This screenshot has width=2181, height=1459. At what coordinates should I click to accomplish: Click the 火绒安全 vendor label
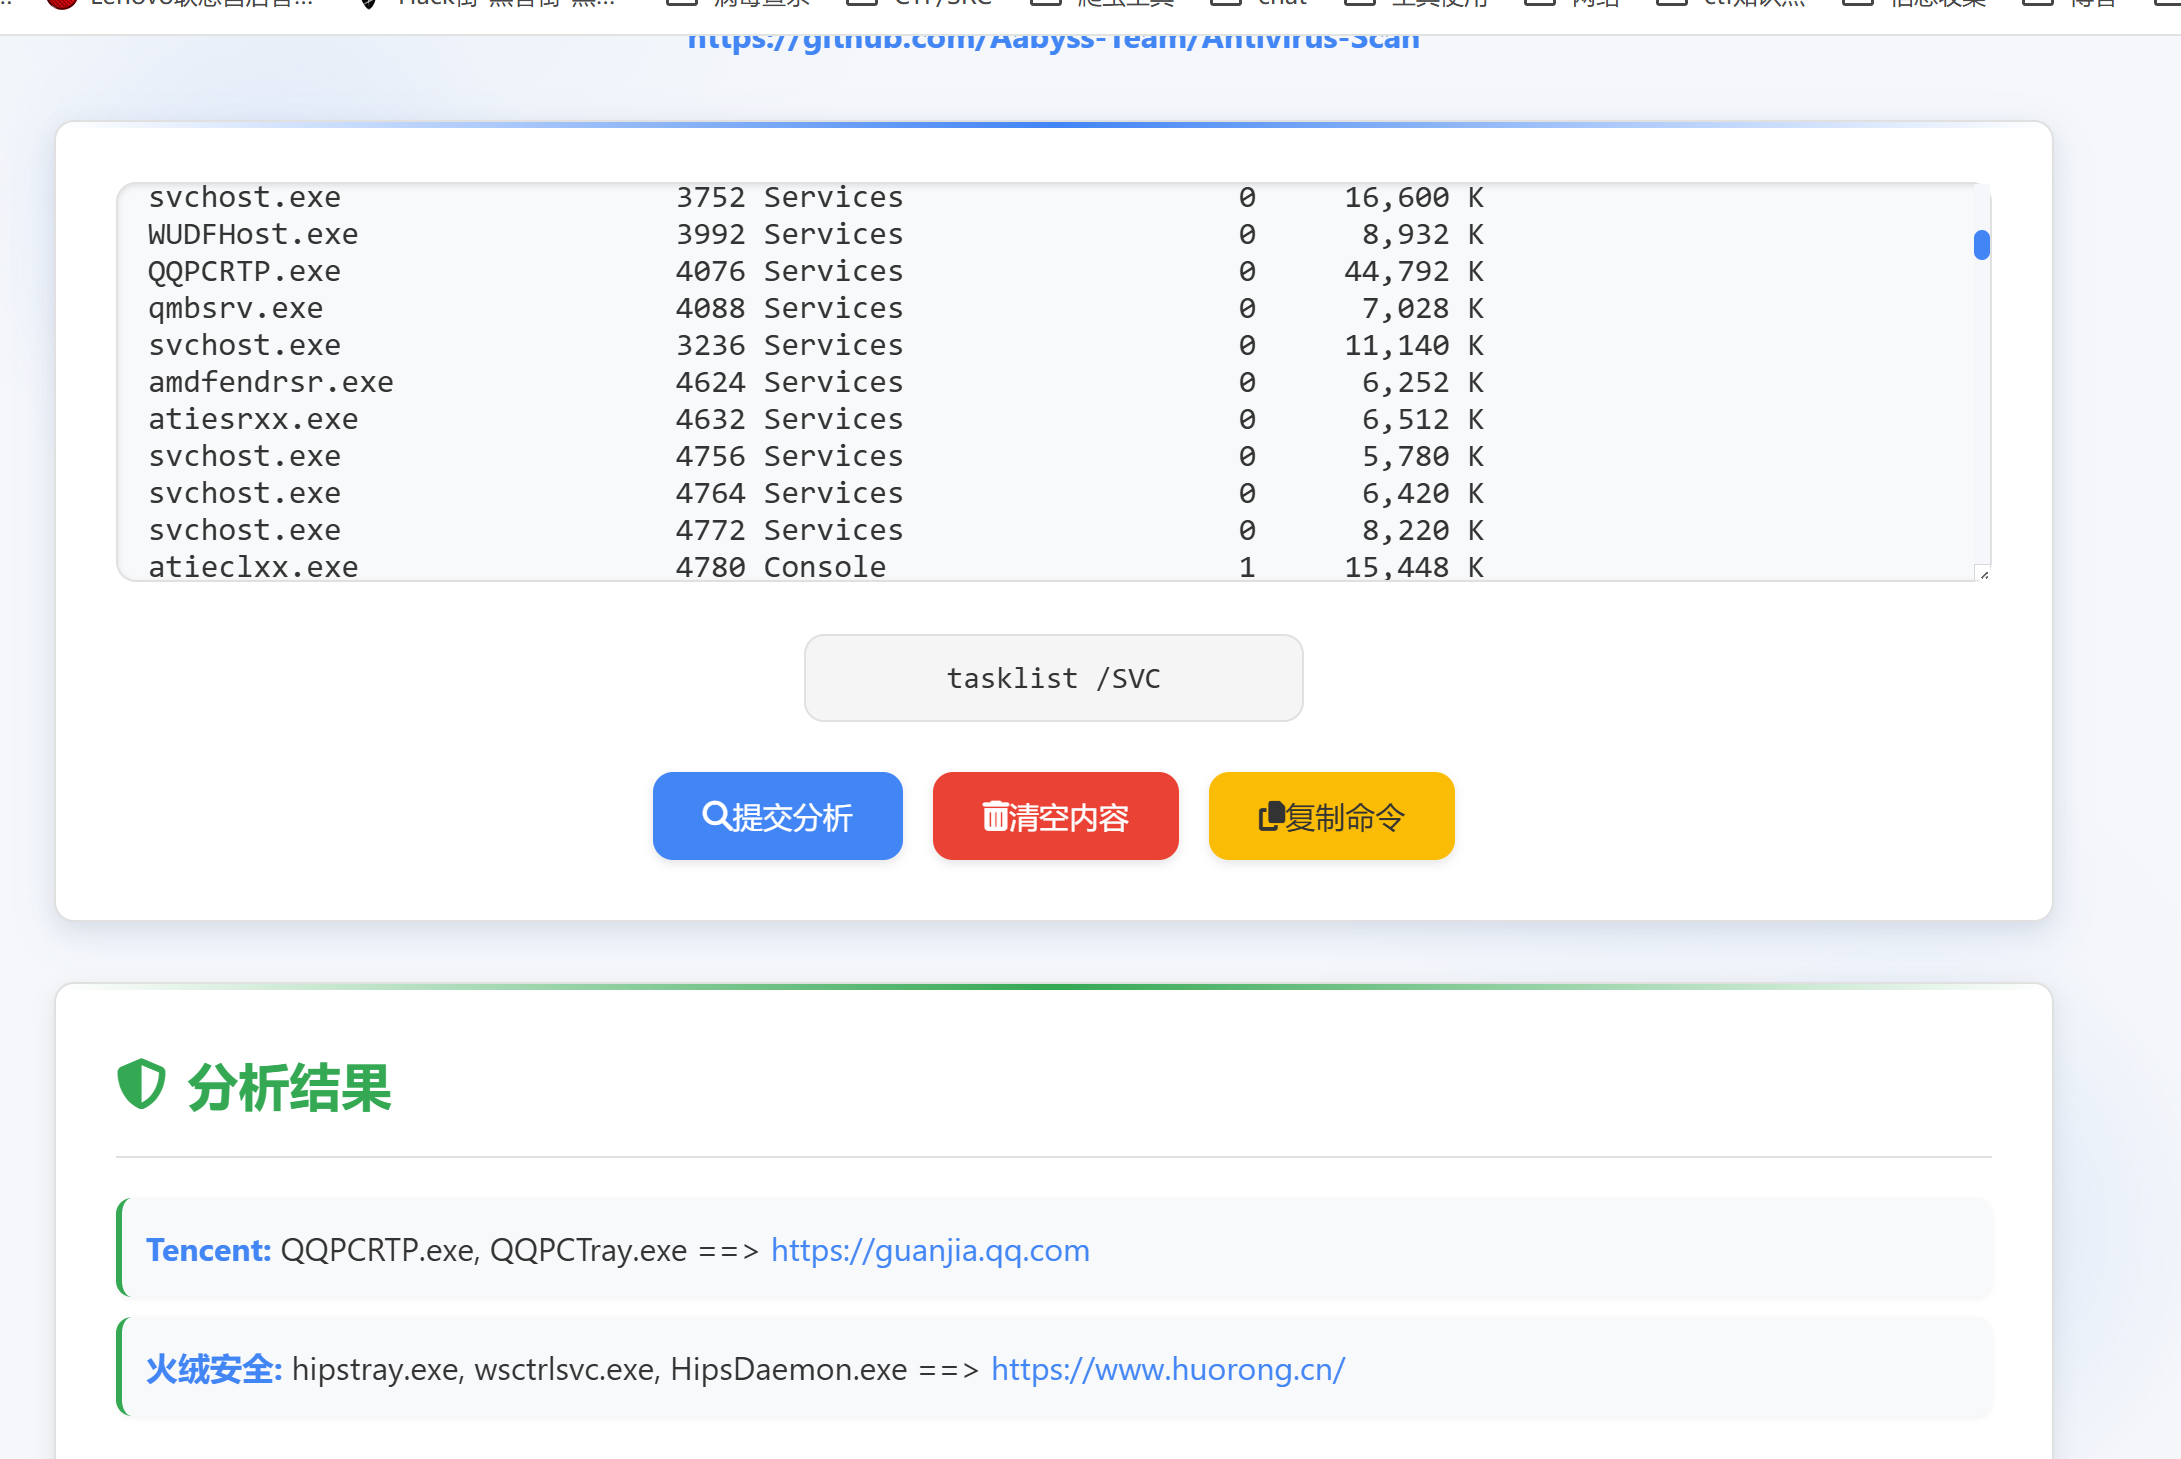click(x=214, y=1369)
